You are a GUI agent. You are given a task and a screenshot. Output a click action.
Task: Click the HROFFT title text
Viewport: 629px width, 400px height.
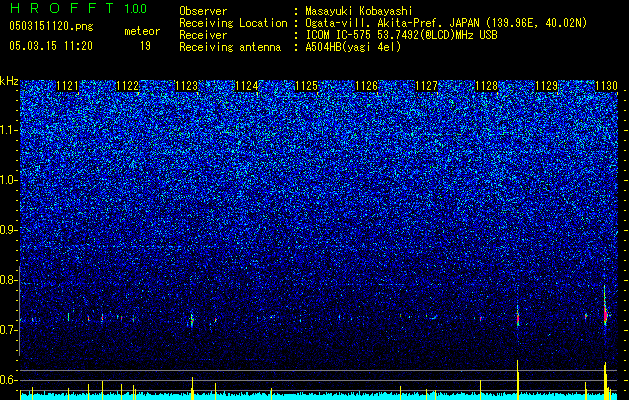[x=62, y=8]
